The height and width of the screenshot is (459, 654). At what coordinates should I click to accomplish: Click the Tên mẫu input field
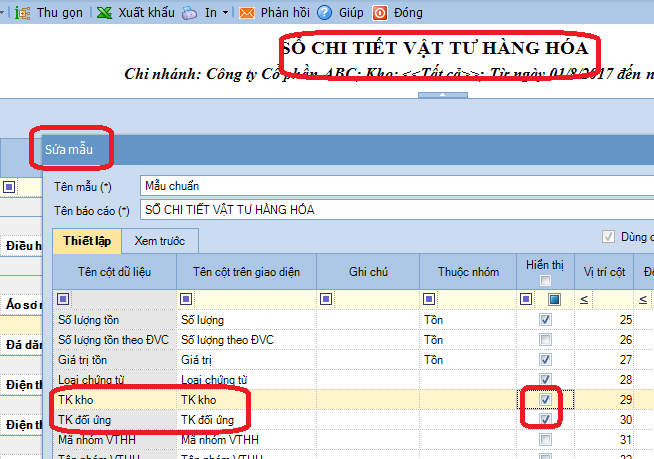pyautogui.click(x=390, y=186)
